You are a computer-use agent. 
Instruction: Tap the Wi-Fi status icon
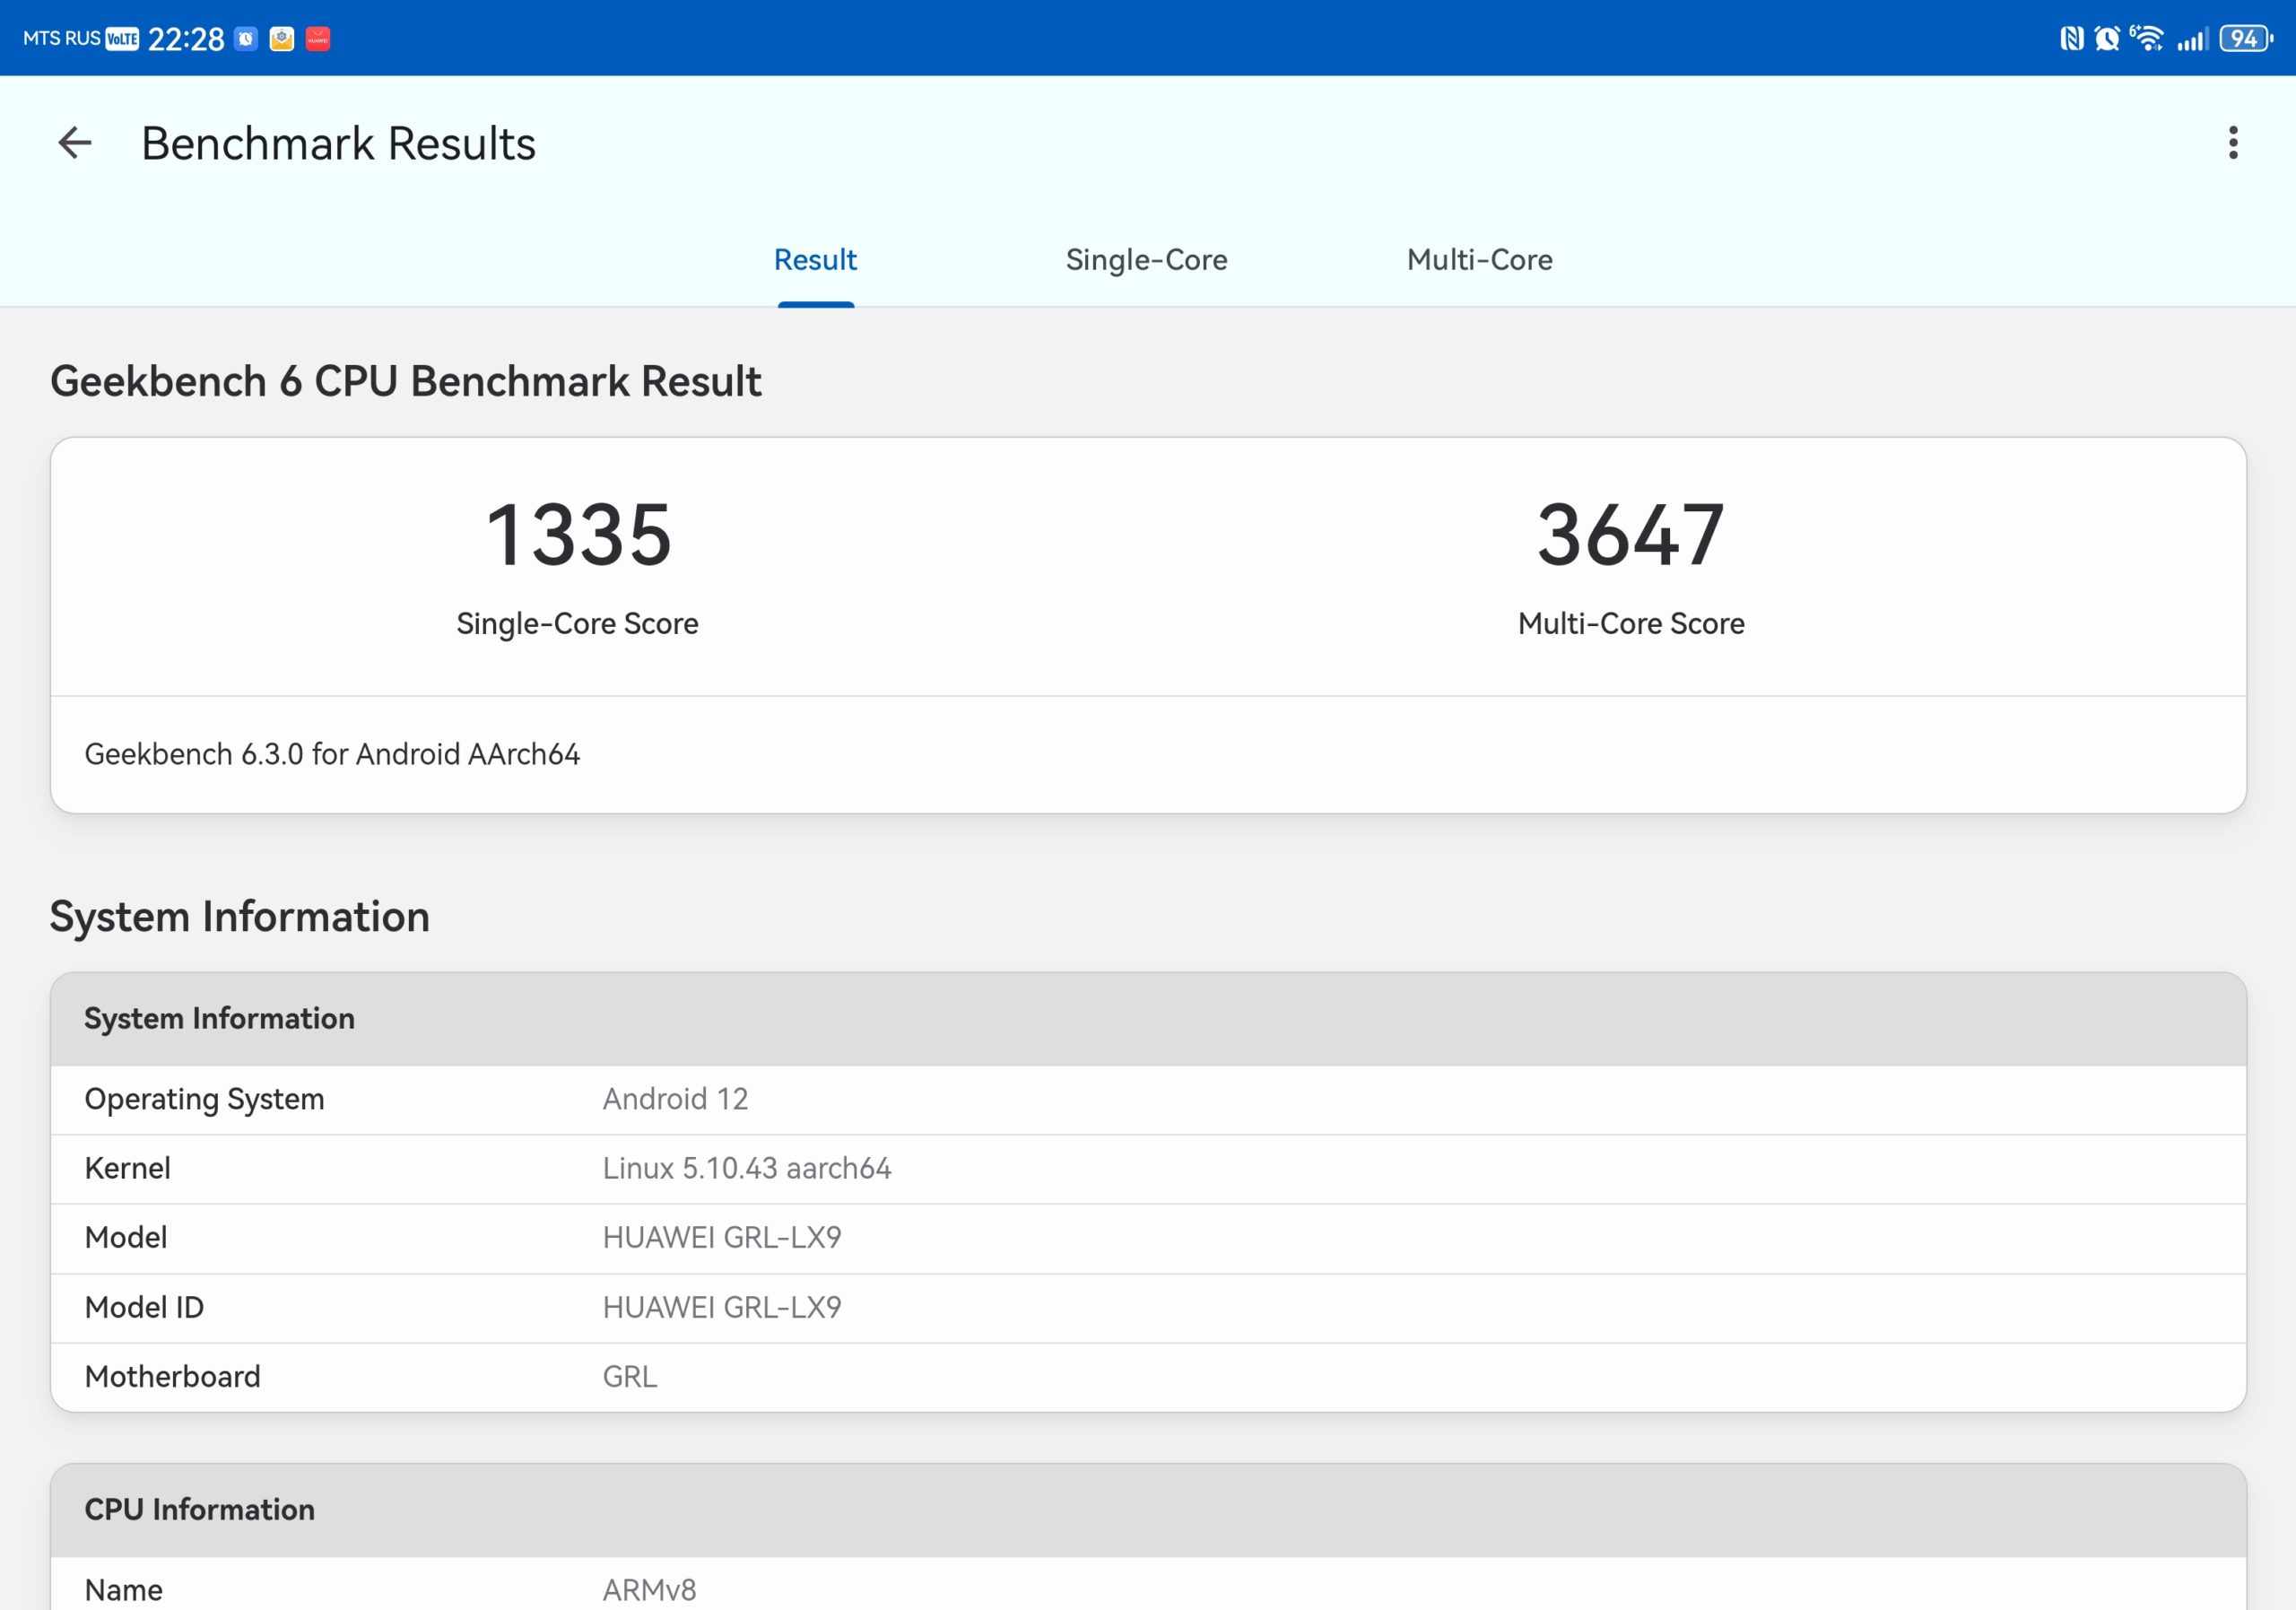point(2146,38)
